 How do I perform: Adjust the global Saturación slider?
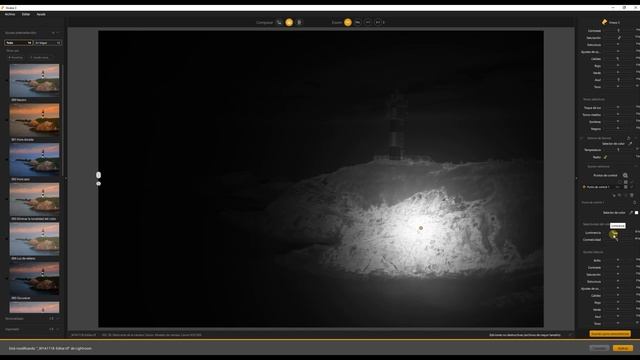pos(618,38)
